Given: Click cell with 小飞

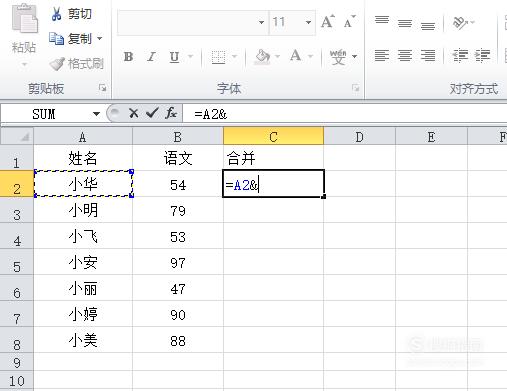Looking at the screenshot, I should tap(83, 236).
